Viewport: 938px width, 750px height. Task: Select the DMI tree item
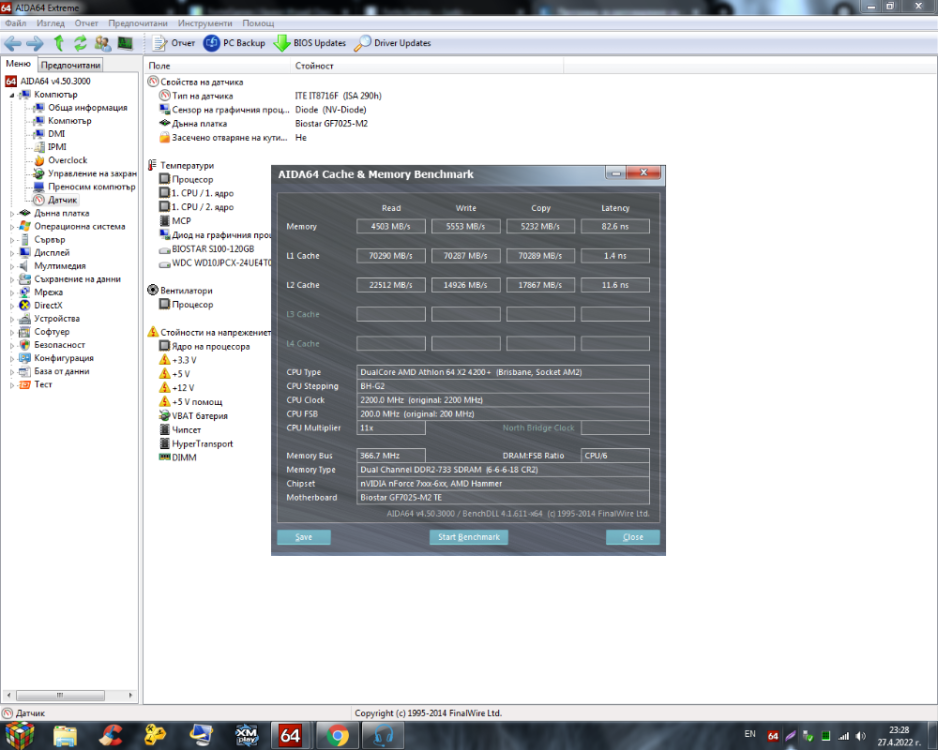[x=56, y=134]
